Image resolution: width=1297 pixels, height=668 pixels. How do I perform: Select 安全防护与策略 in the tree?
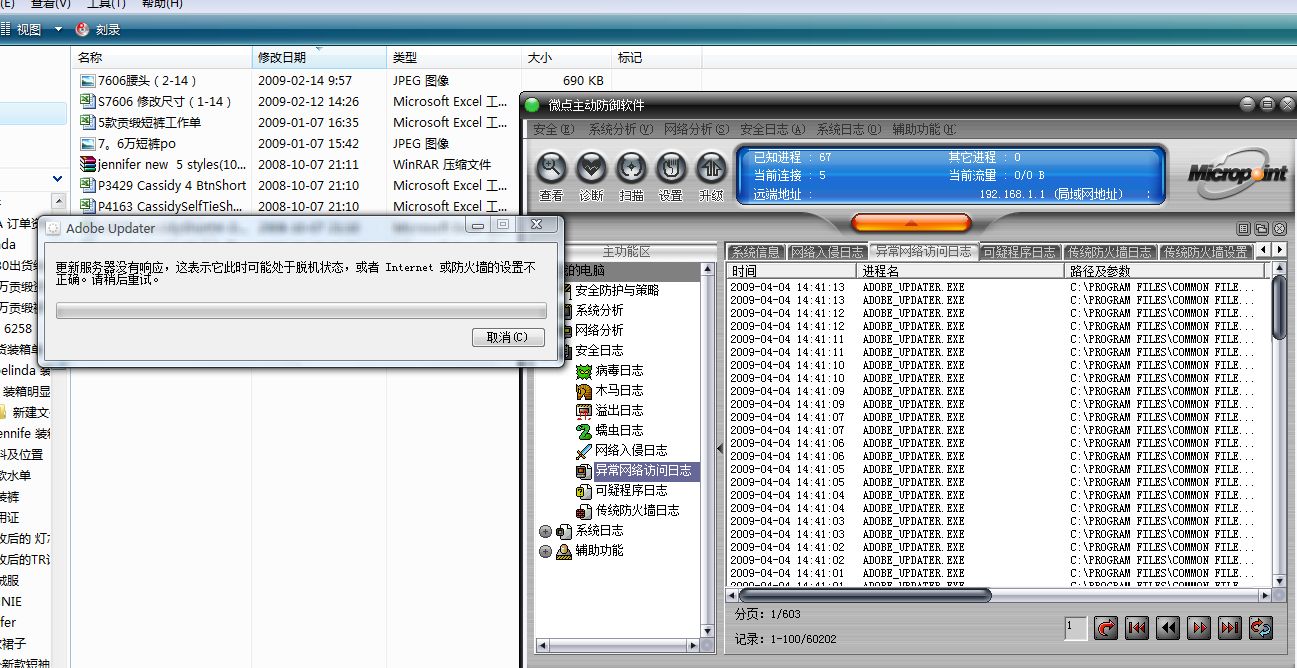617,290
